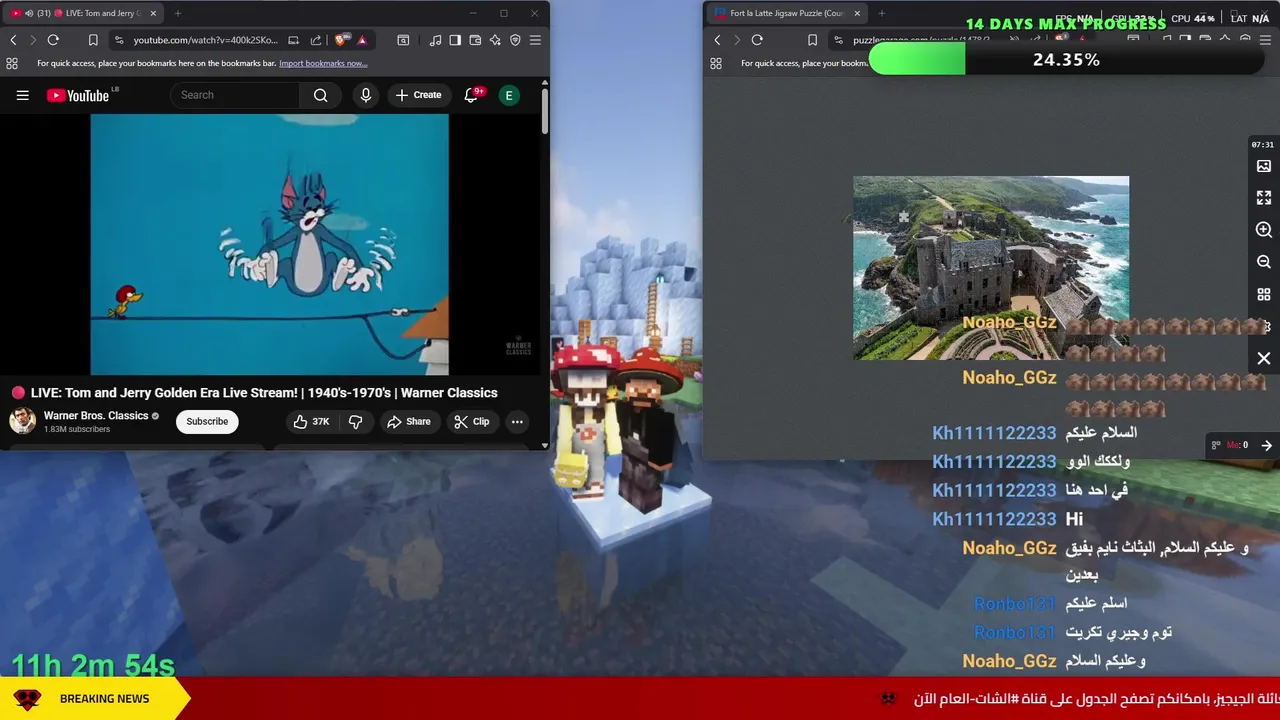Open the YouTube guide hamburger menu
Image resolution: width=1280 pixels, height=720 pixels.
pos(22,95)
